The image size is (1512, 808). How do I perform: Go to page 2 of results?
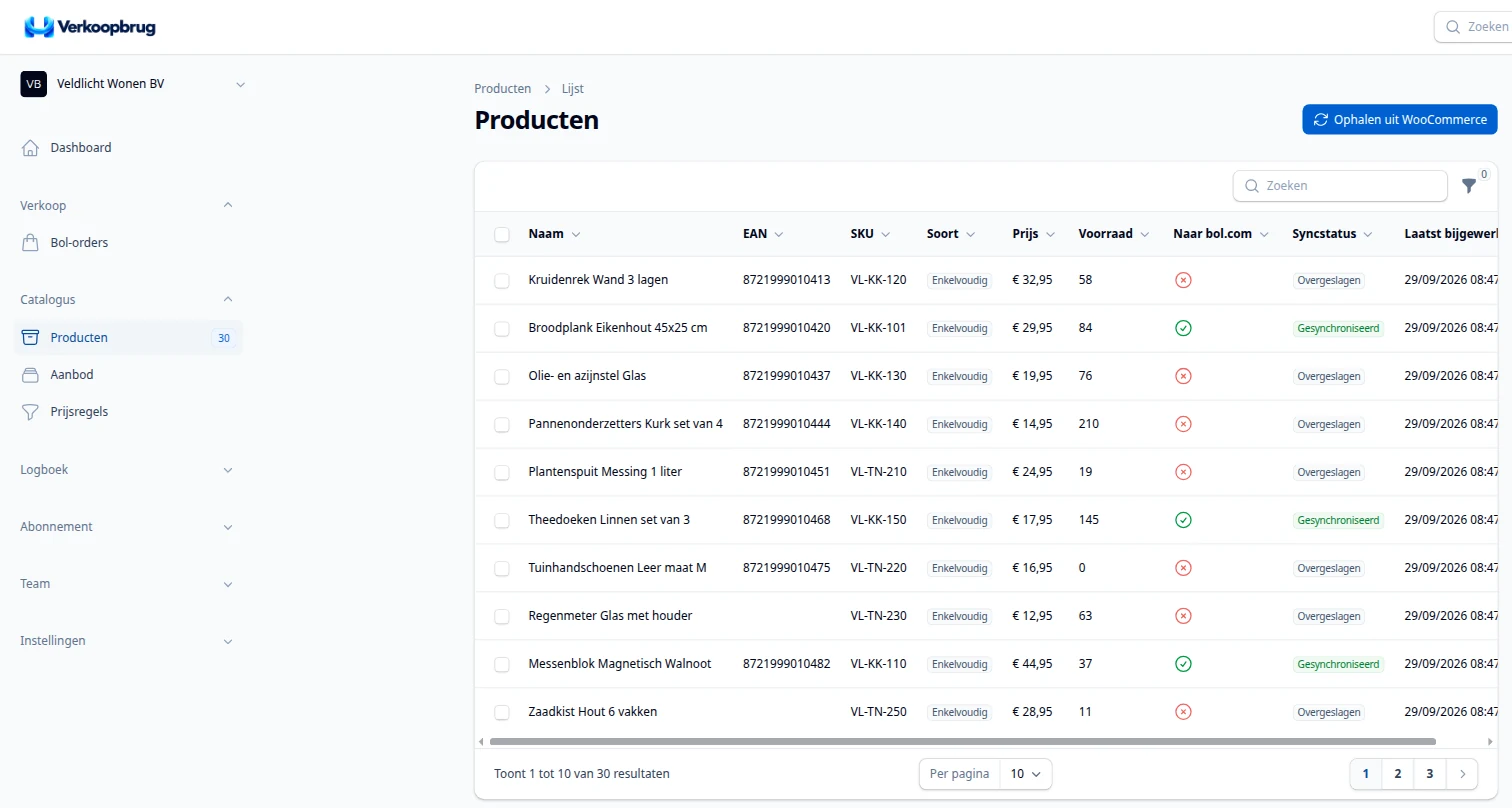pyautogui.click(x=1397, y=774)
